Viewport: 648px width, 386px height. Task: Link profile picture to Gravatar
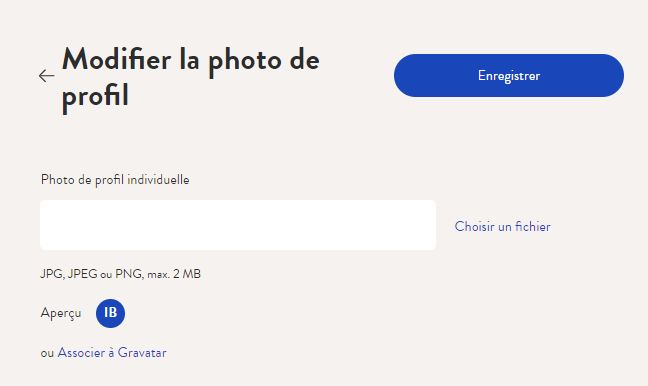tap(112, 353)
